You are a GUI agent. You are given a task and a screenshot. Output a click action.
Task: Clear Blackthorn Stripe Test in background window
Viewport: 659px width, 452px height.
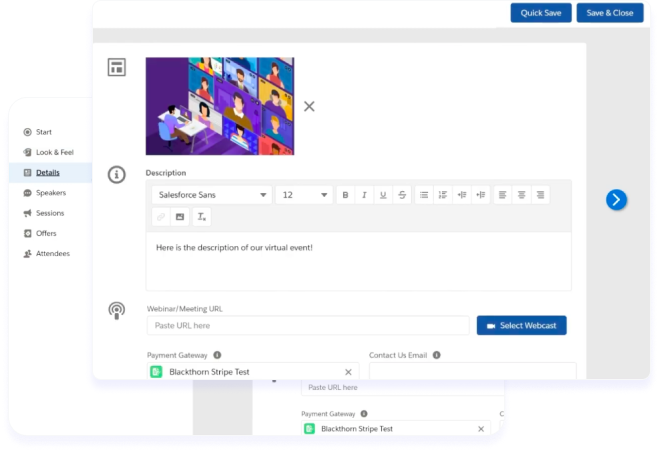pos(481,429)
